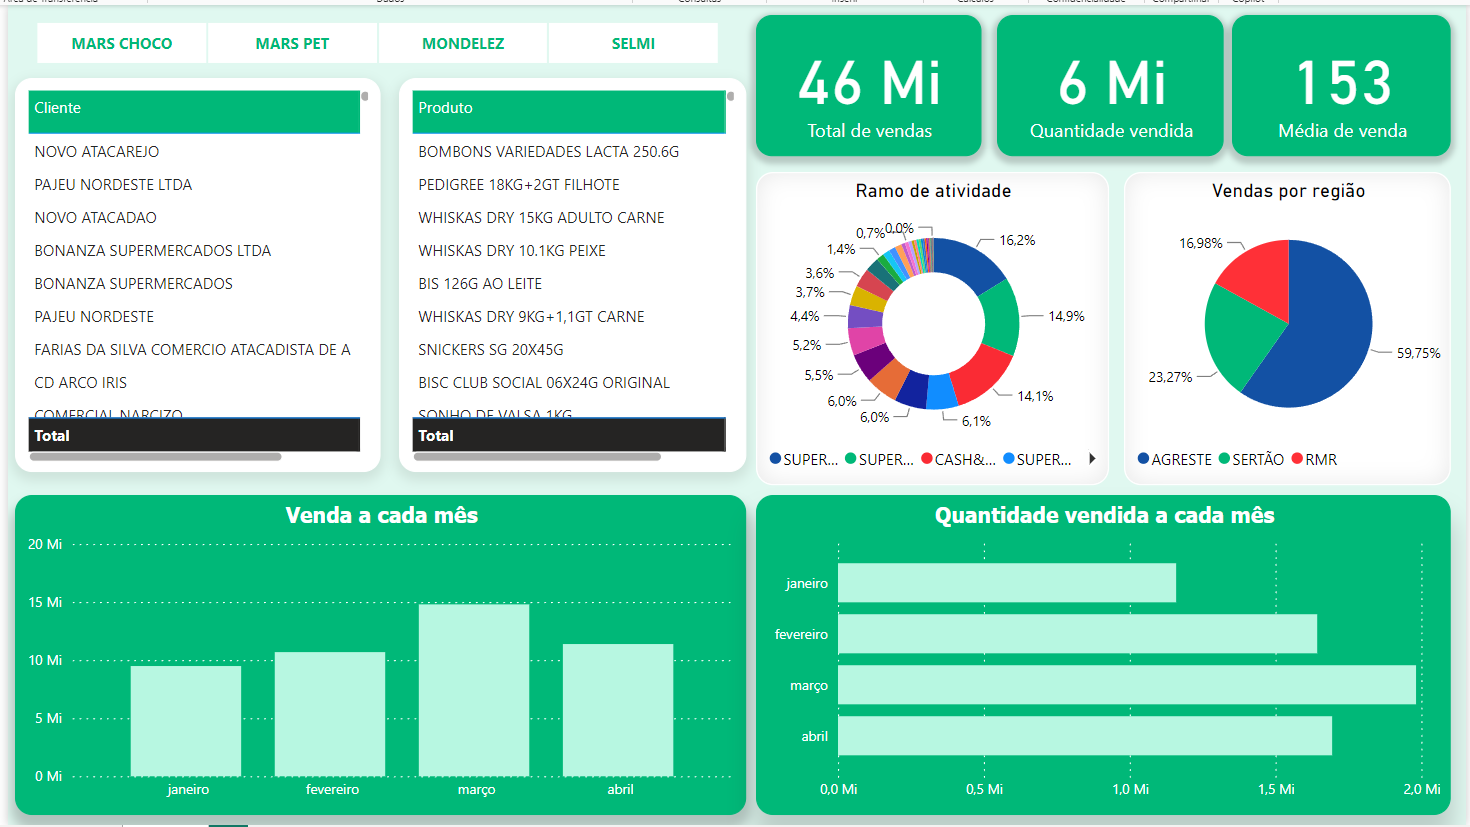Click the AGRESTE blue legend marker
Viewport: 1470px width, 827px height.
[1143, 459]
